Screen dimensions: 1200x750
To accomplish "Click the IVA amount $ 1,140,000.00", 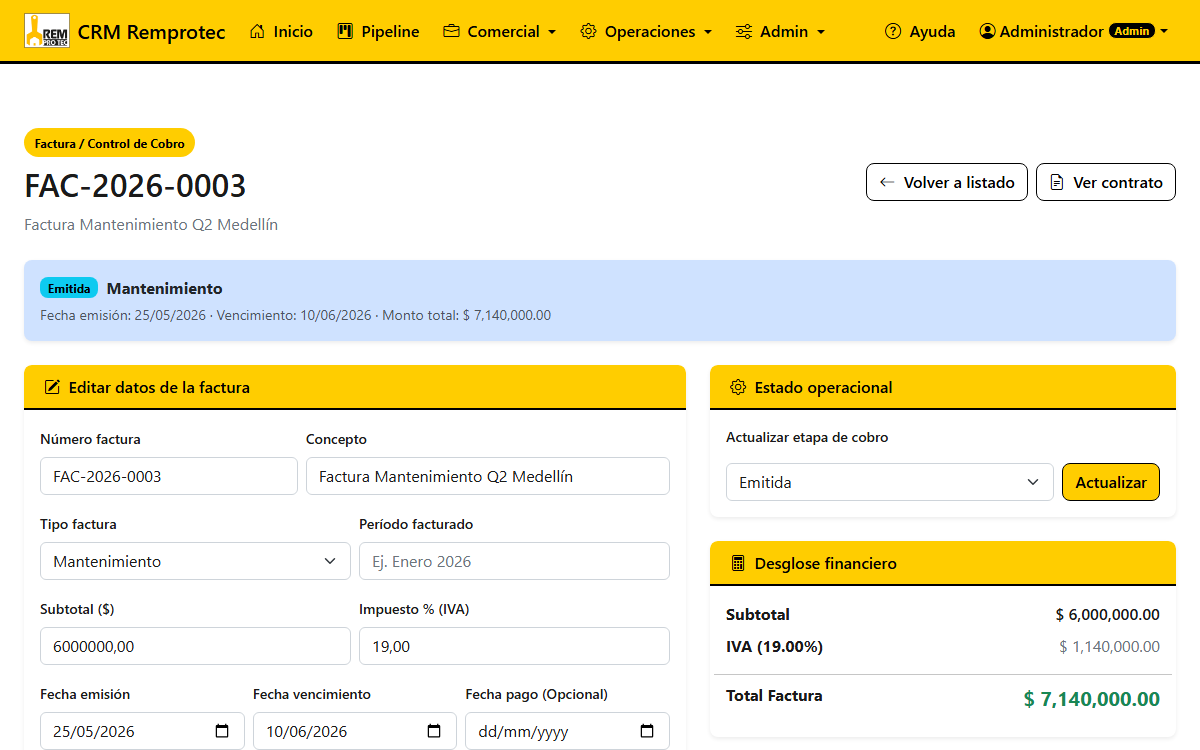I will (1109, 646).
